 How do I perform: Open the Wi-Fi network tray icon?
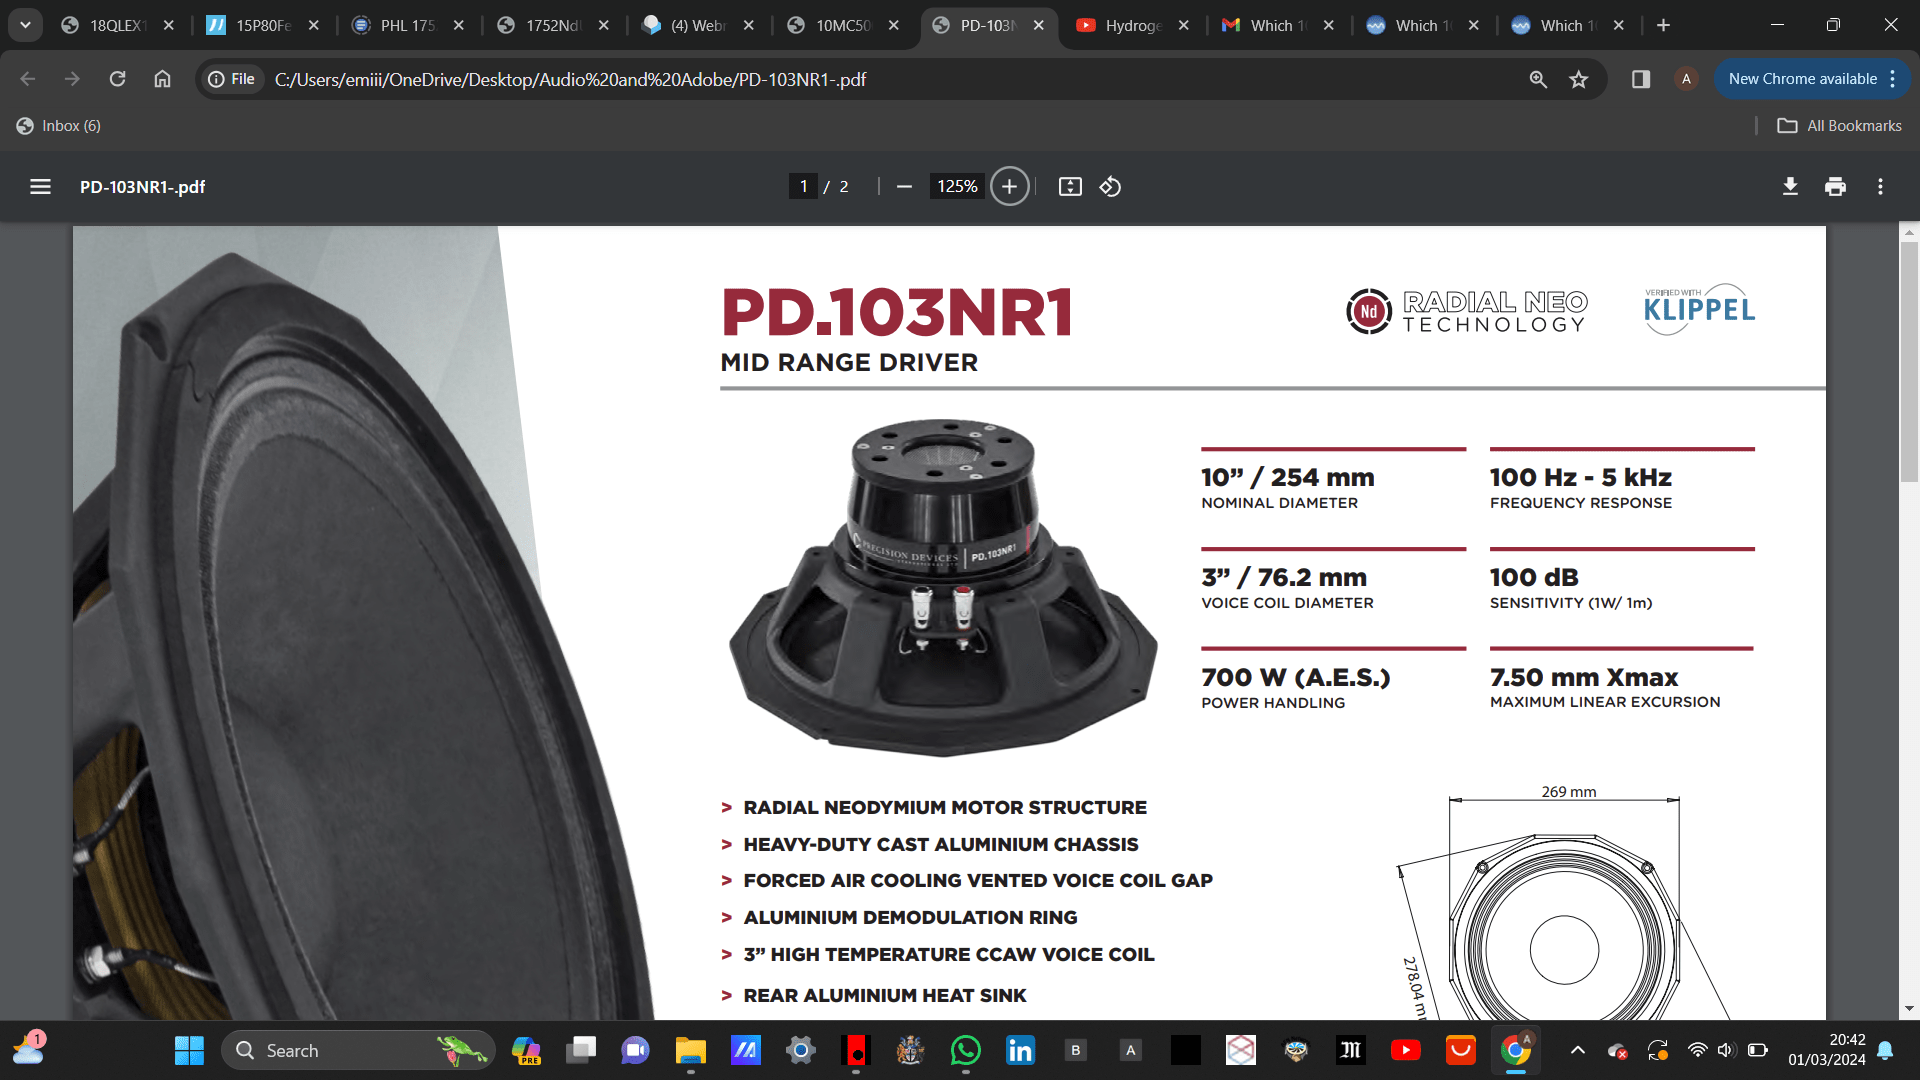[1697, 1050]
